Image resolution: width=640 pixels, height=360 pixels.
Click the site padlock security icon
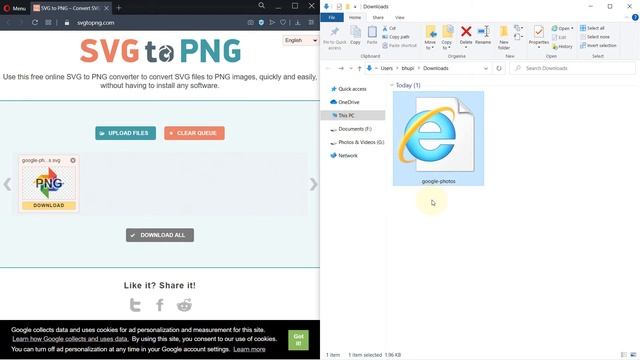coord(67,23)
